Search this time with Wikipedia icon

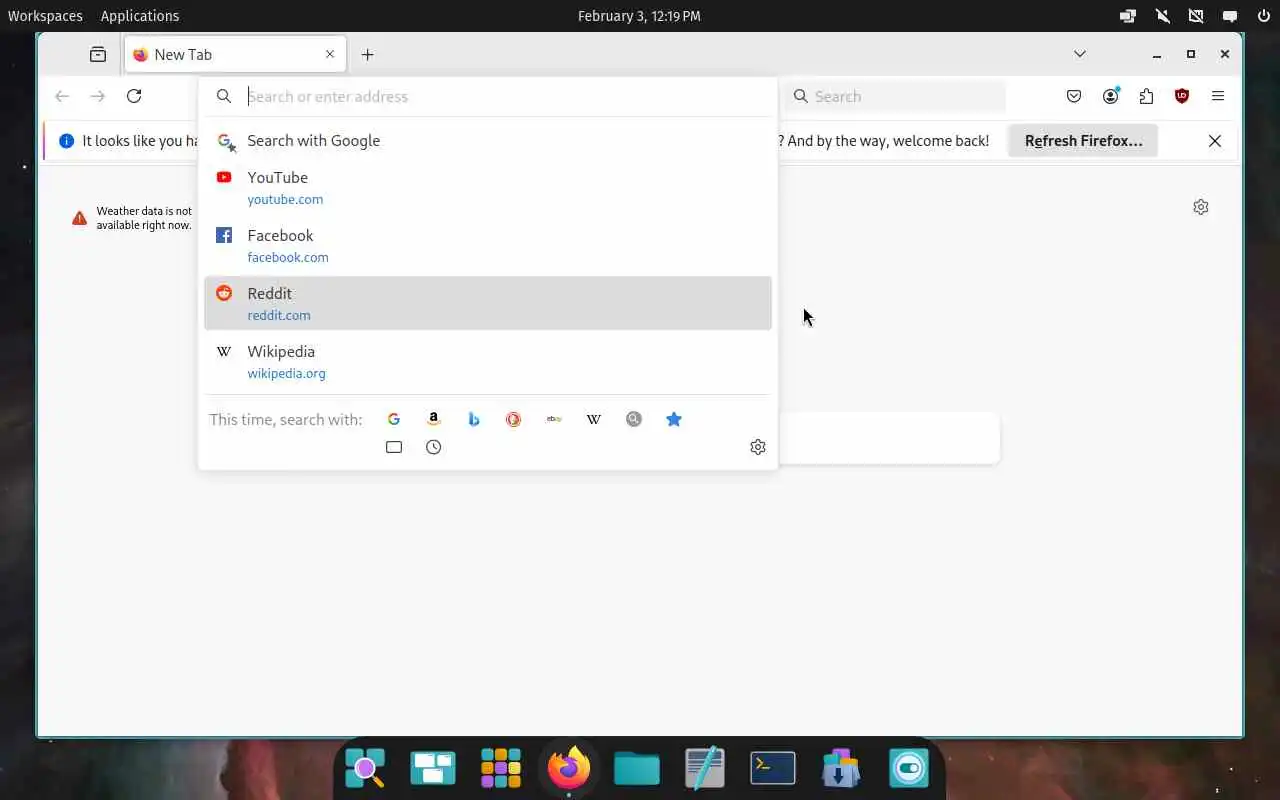click(x=594, y=419)
